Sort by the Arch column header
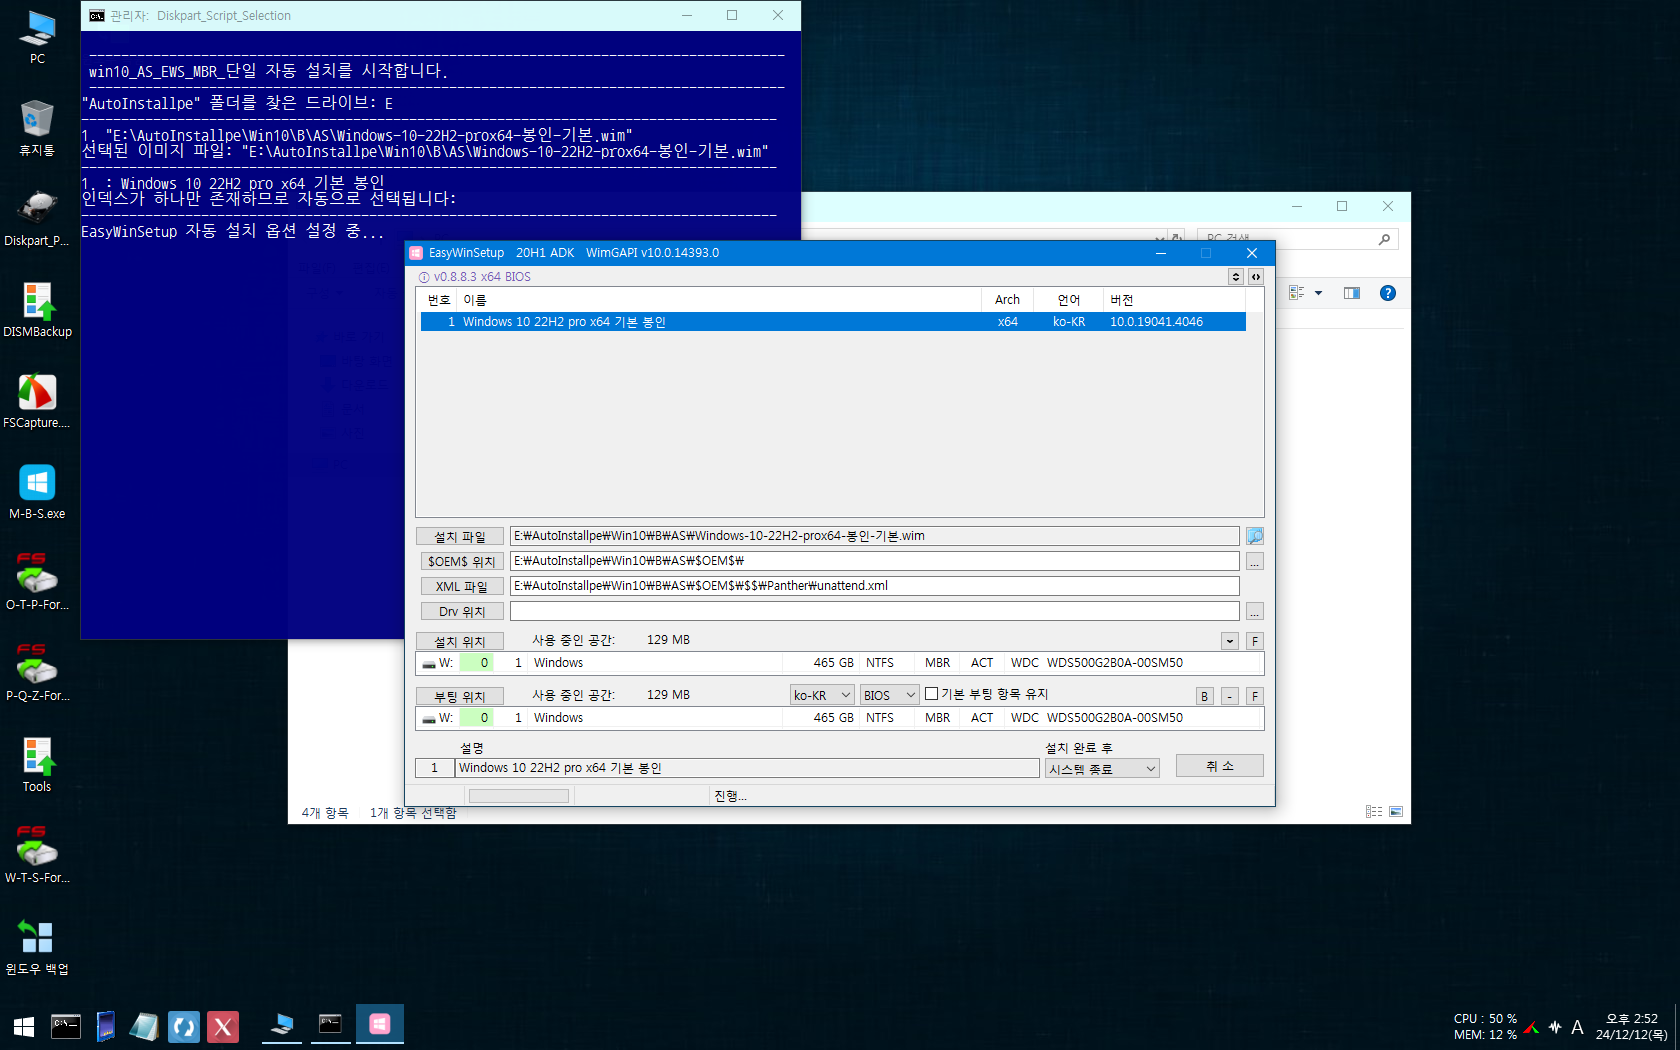Screen dimensions: 1680x1050 tap(1007, 300)
